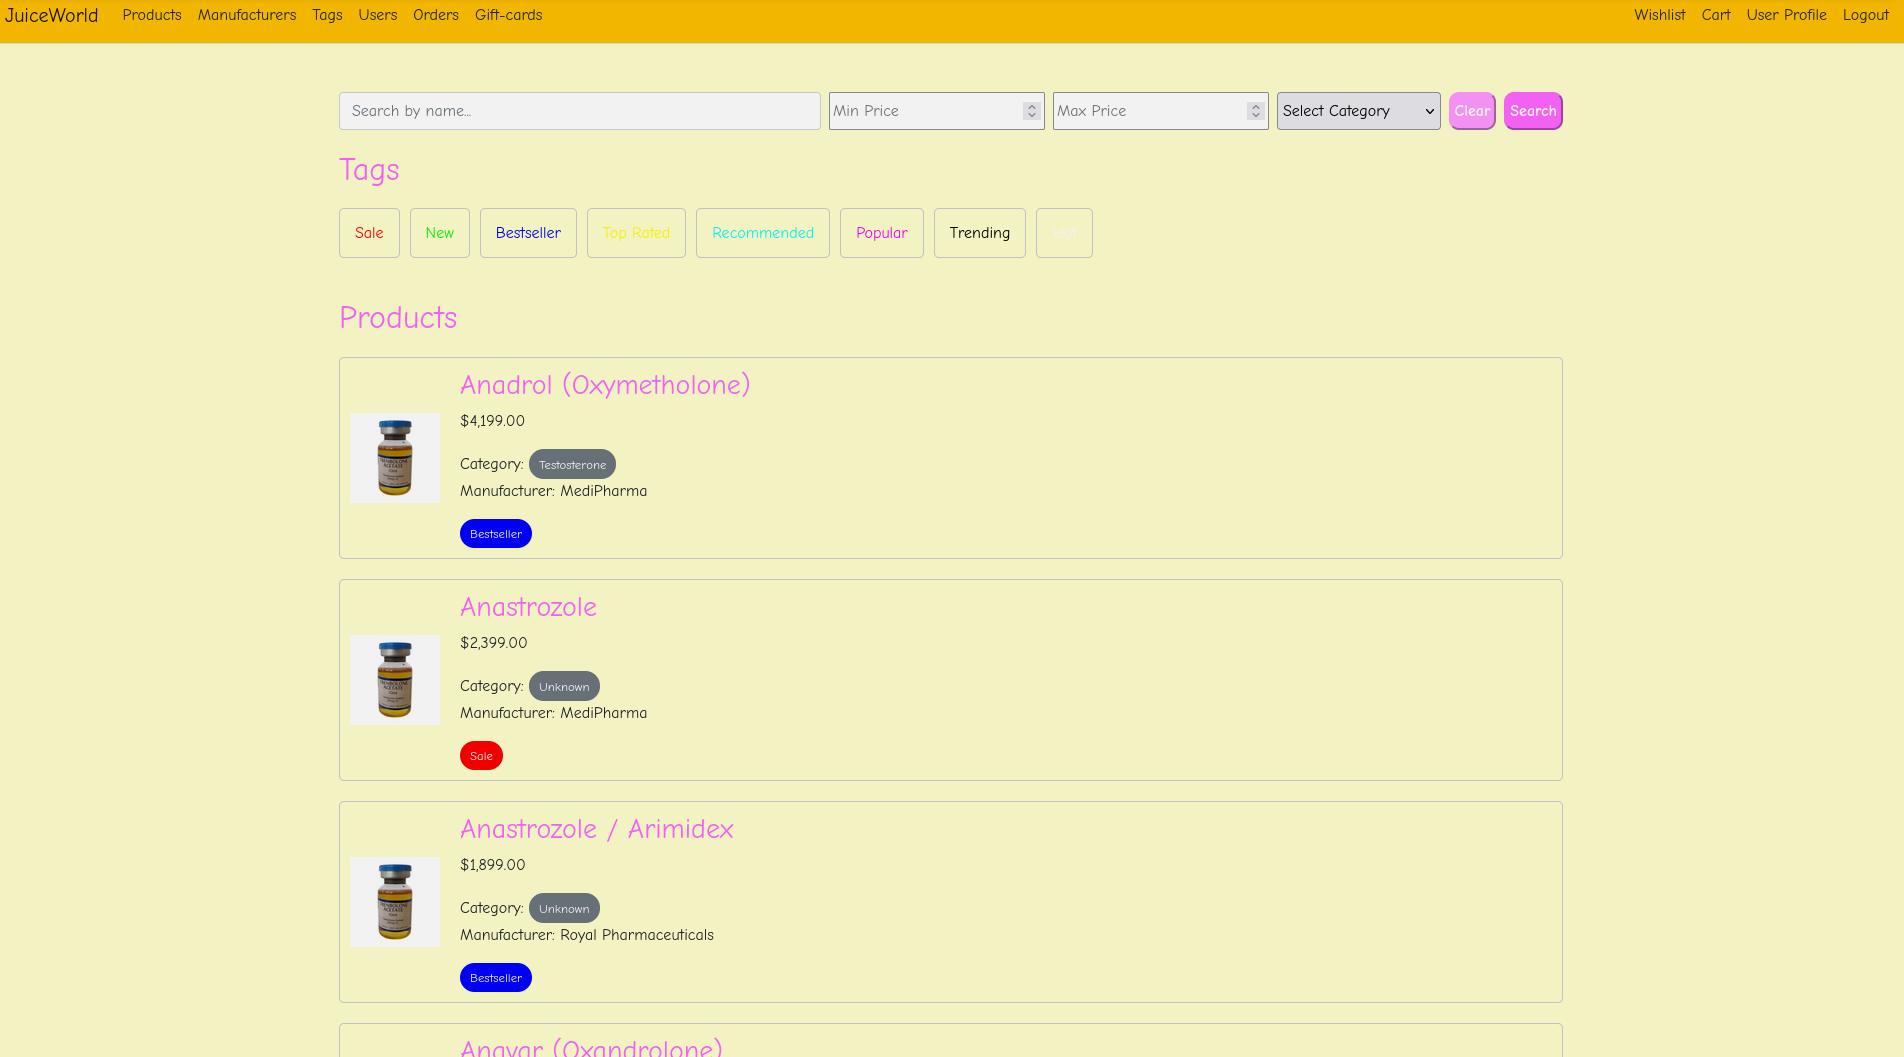
Task: View the Cart
Action: click(1716, 15)
